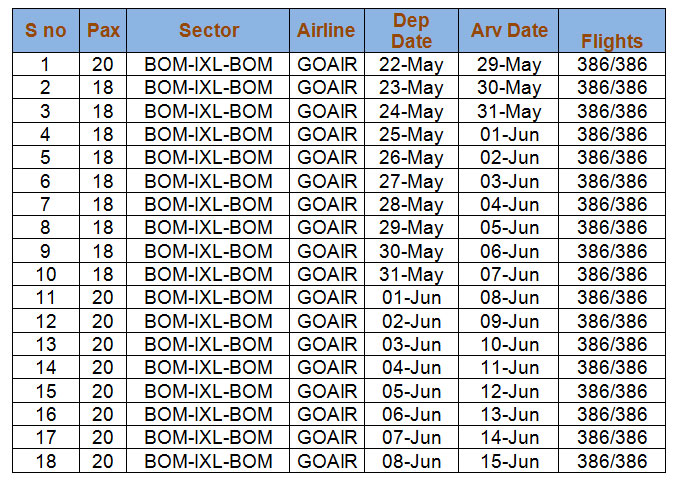Image resolution: width=673 pixels, height=480 pixels.
Task: Select the 07-Jun arrival date cell
Action: point(509,274)
